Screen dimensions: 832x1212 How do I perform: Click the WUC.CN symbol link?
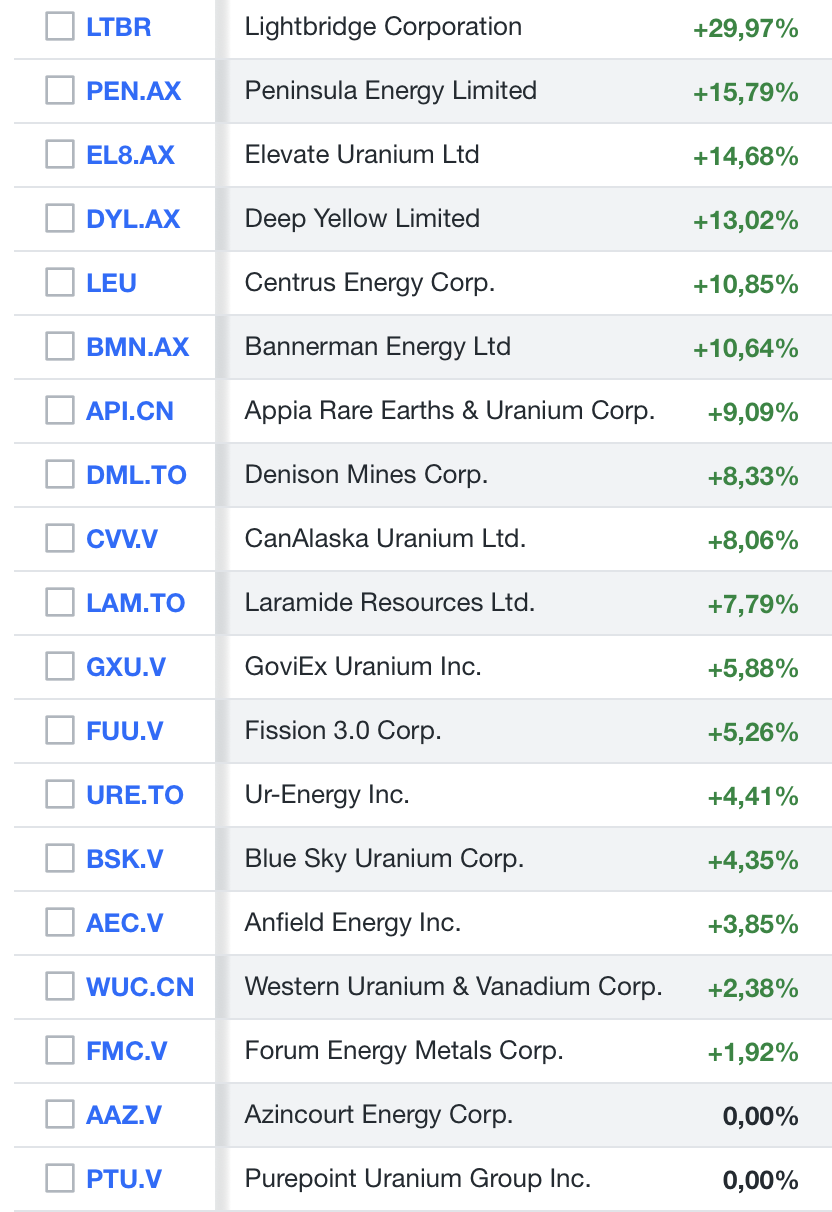coord(140,987)
